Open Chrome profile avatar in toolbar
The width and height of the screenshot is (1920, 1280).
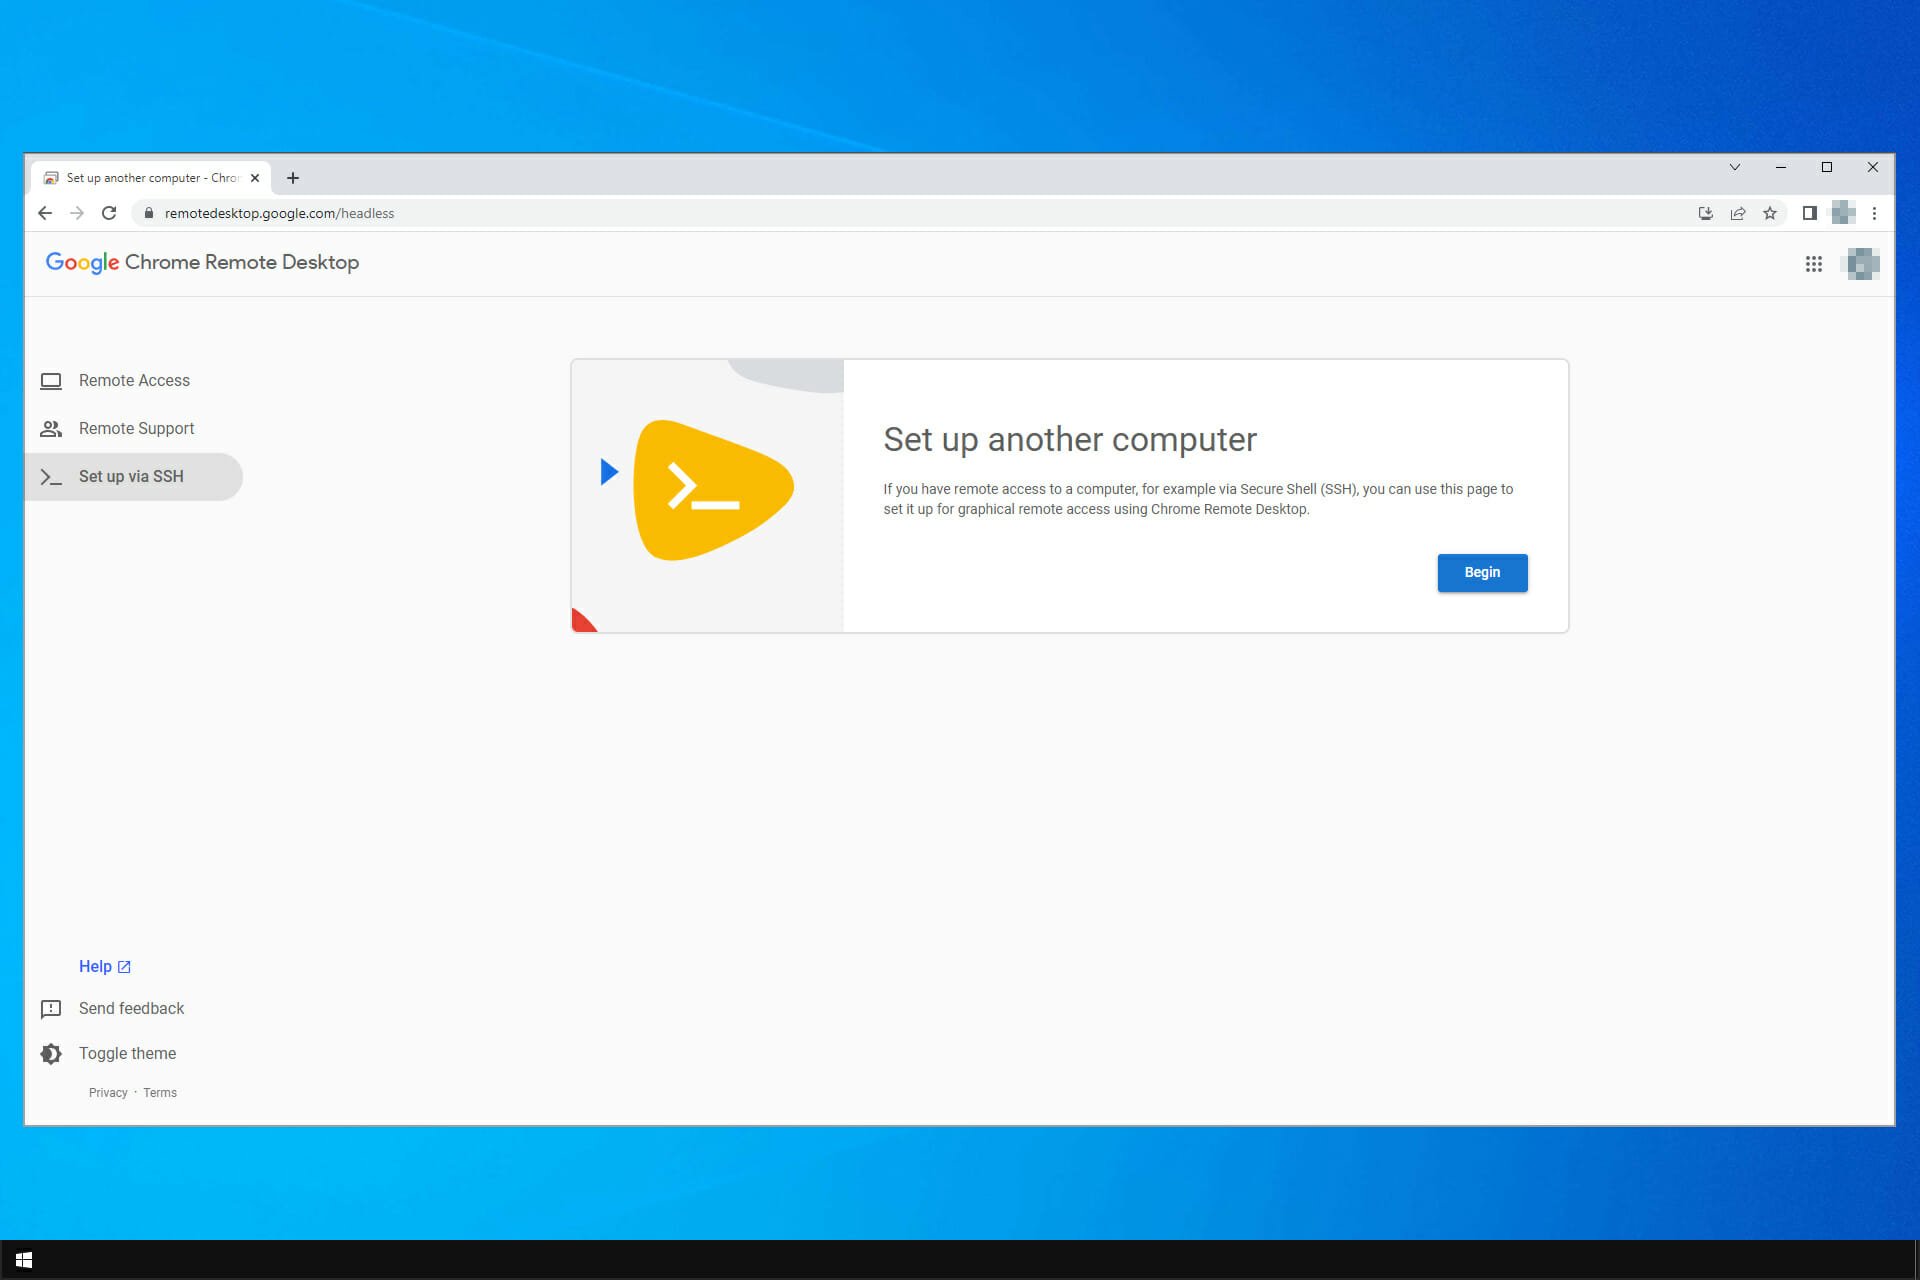coord(1842,213)
